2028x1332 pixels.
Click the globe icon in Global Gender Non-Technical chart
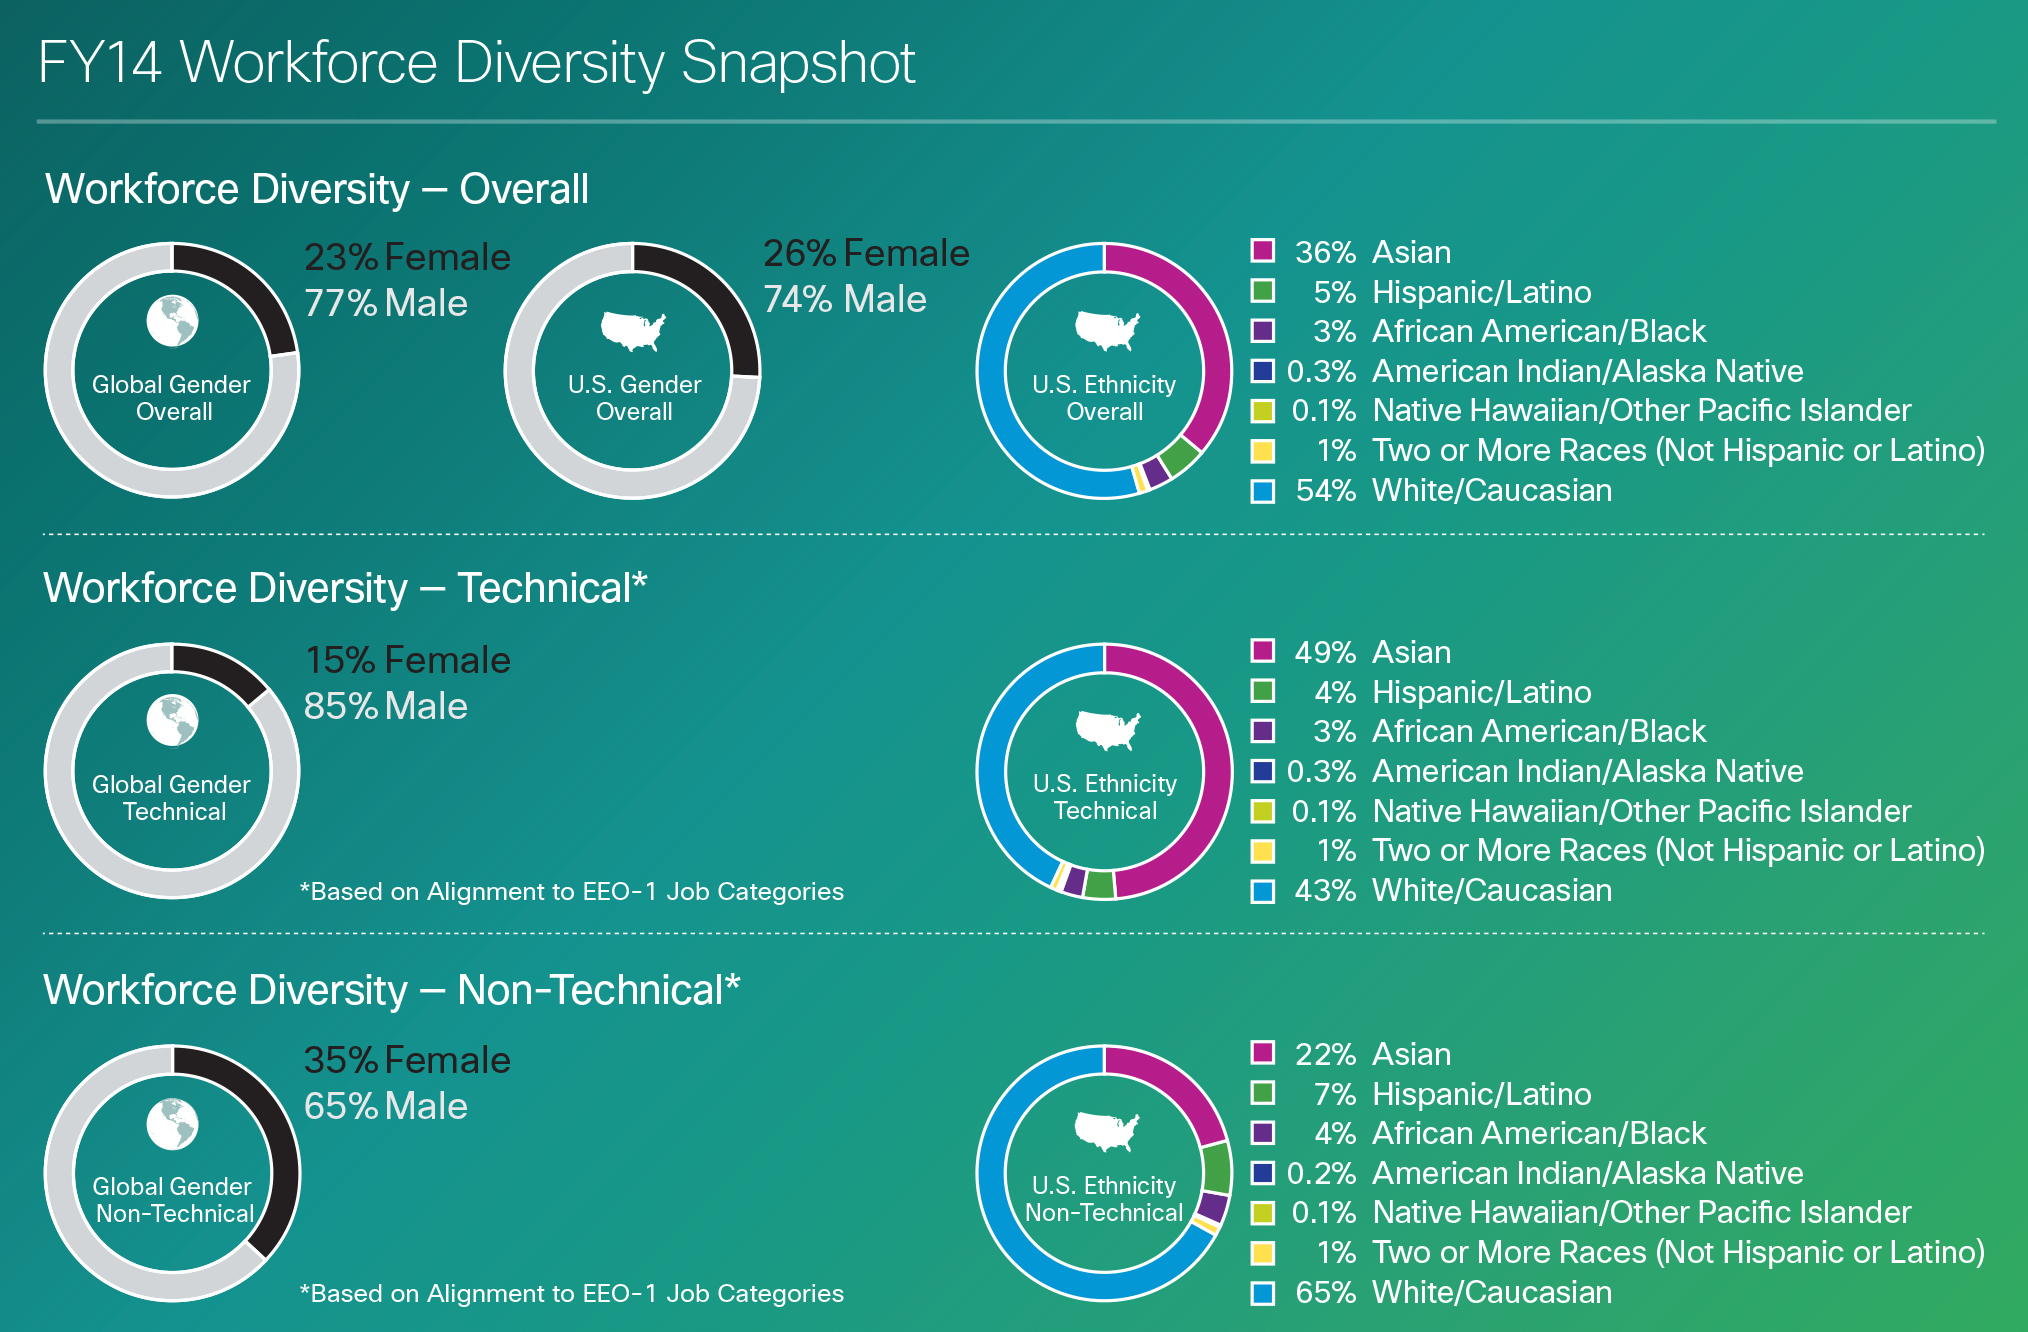172,1124
